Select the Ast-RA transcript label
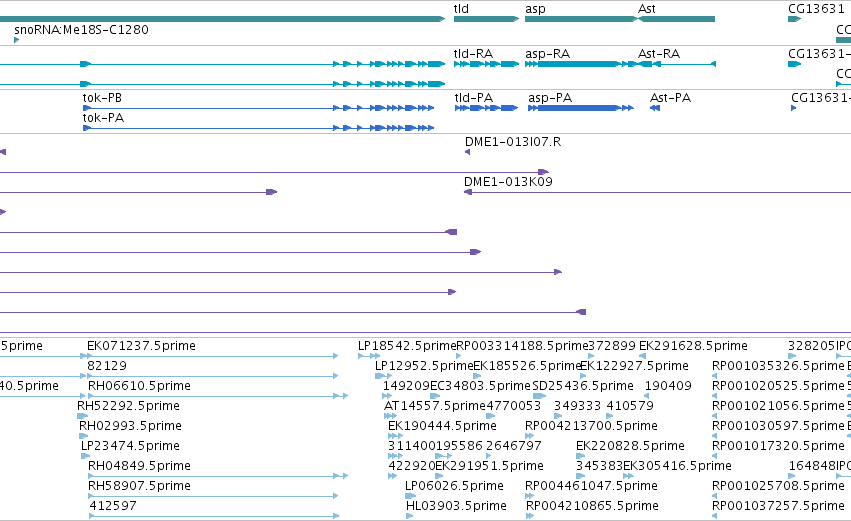851x521 pixels. (x=659, y=54)
